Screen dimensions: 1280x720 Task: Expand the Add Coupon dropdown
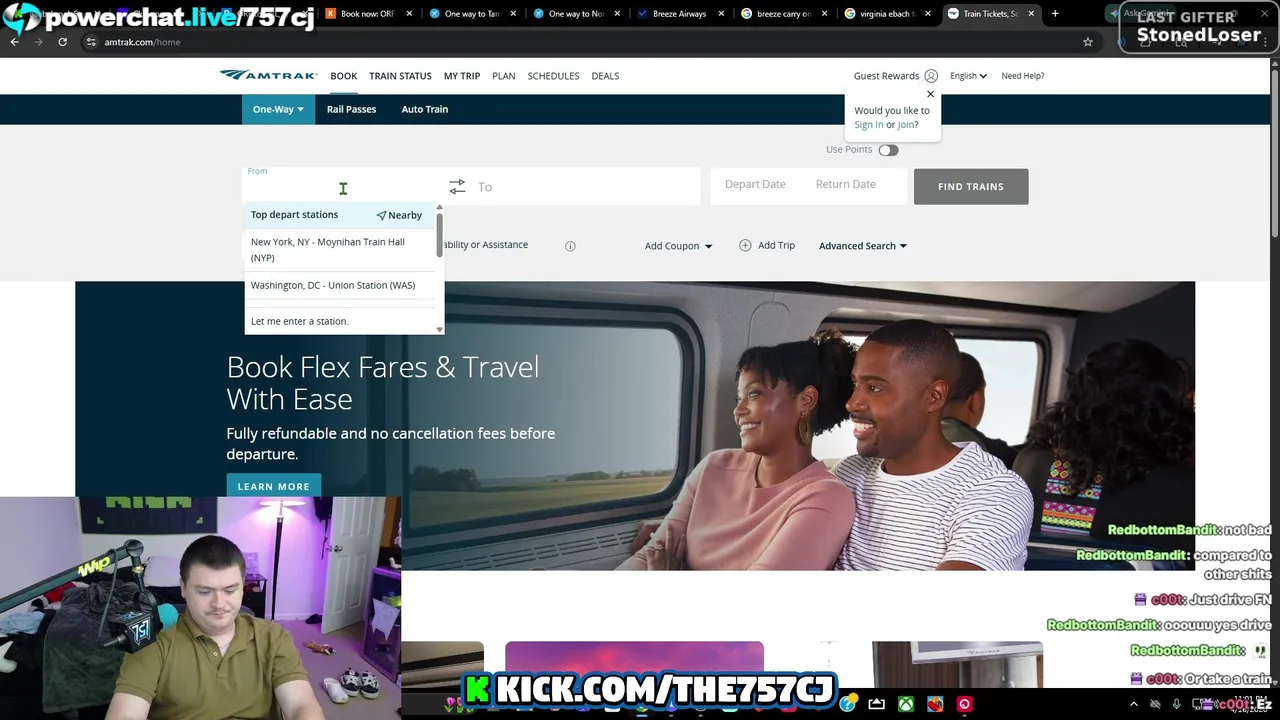(x=678, y=246)
